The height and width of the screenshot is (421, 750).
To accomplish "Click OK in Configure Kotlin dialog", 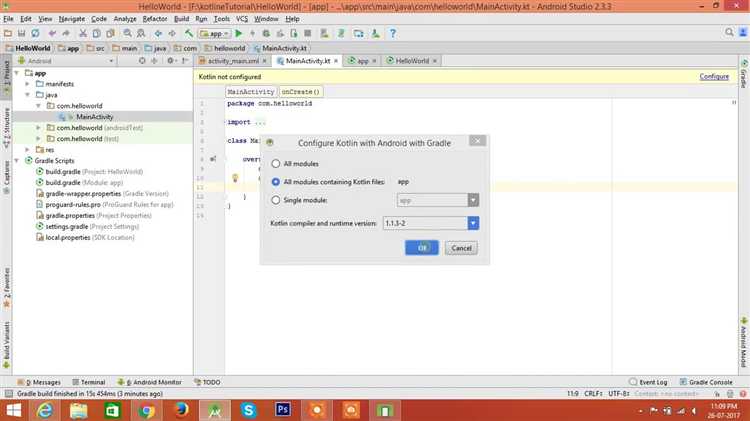I will pyautogui.click(x=421, y=248).
